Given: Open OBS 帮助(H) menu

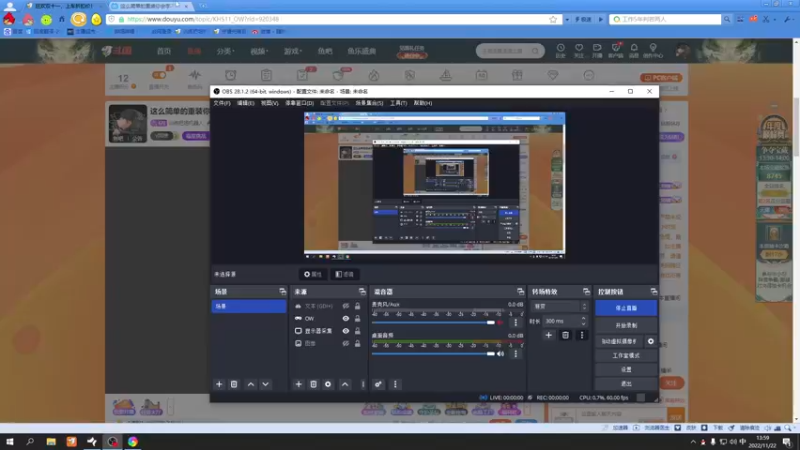Looking at the screenshot, I should click(x=423, y=103).
